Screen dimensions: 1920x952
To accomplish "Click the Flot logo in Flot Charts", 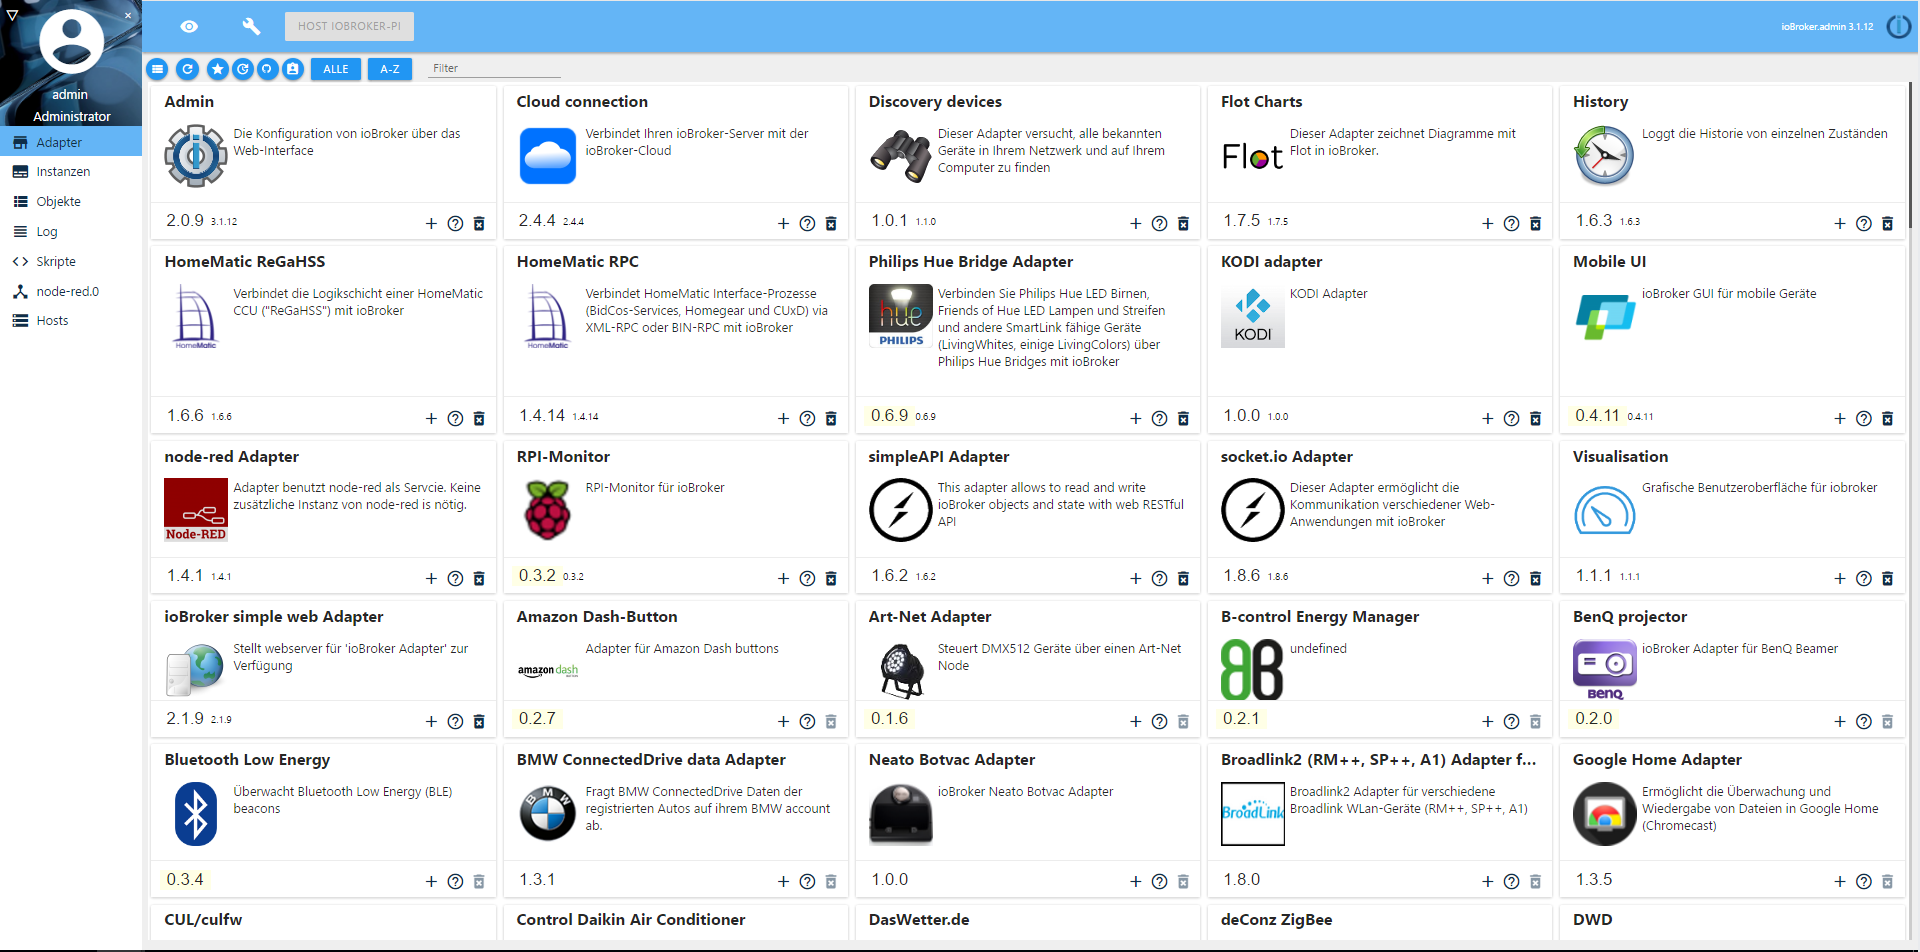I will point(1252,157).
